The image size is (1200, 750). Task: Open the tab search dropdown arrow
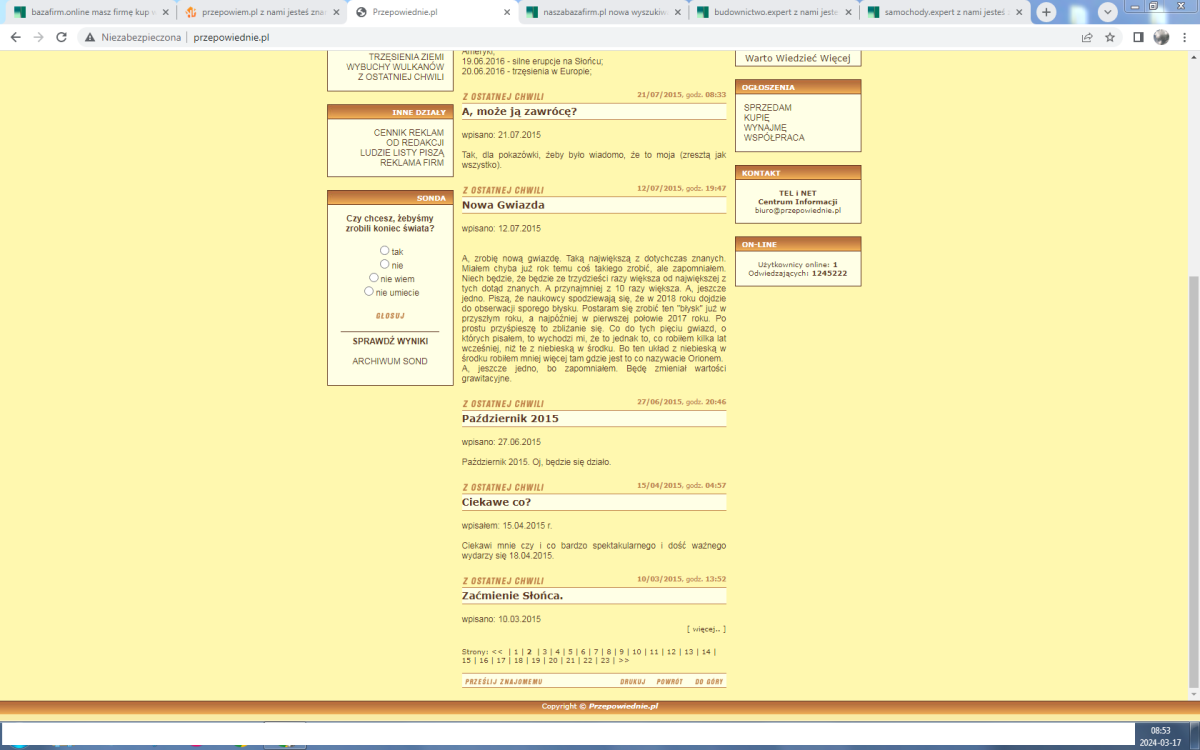tap(1107, 12)
